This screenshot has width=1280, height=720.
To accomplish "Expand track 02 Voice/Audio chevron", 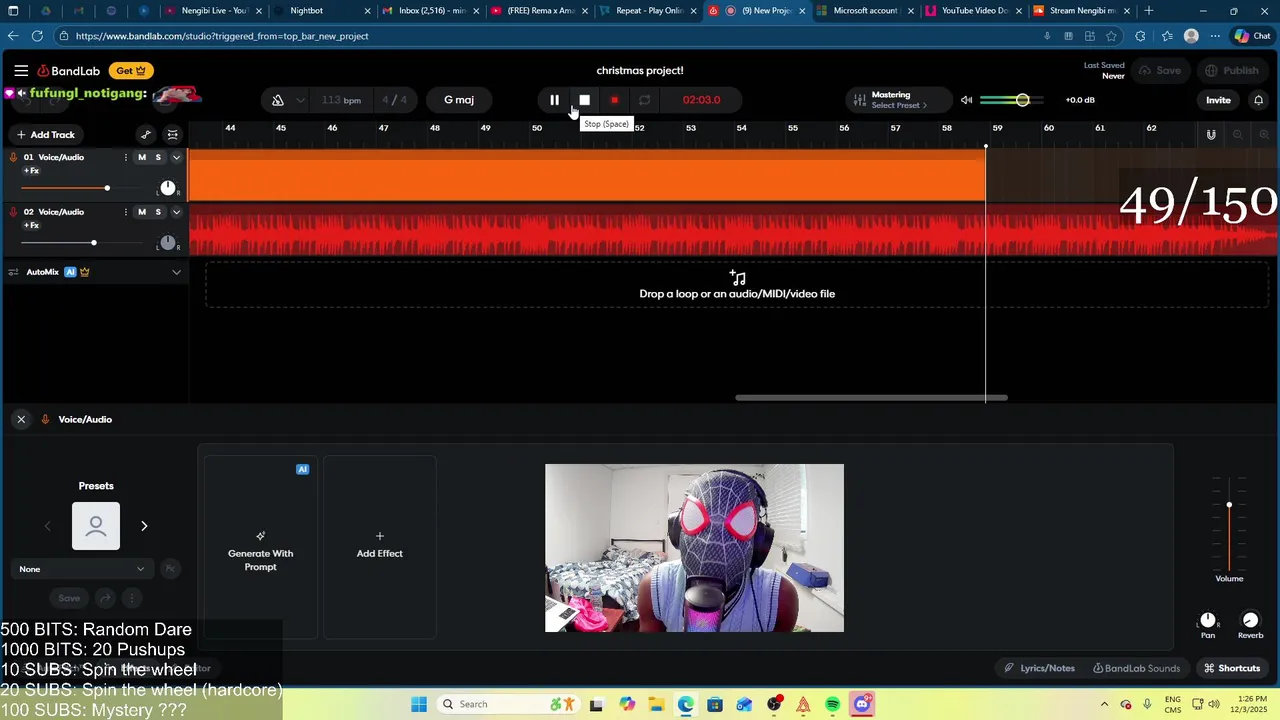I will pos(176,212).
